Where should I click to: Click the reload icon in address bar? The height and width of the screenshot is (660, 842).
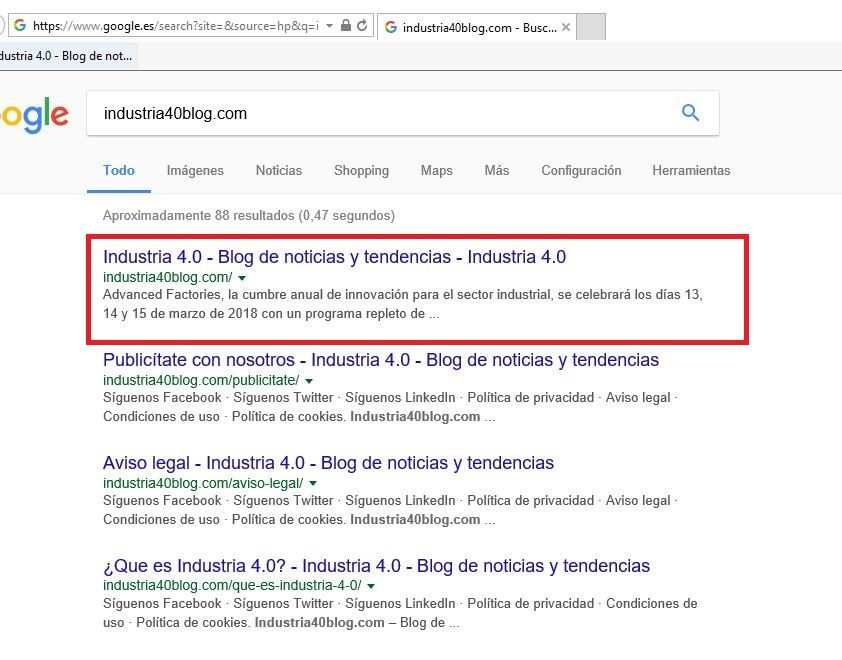coord(362,25)
